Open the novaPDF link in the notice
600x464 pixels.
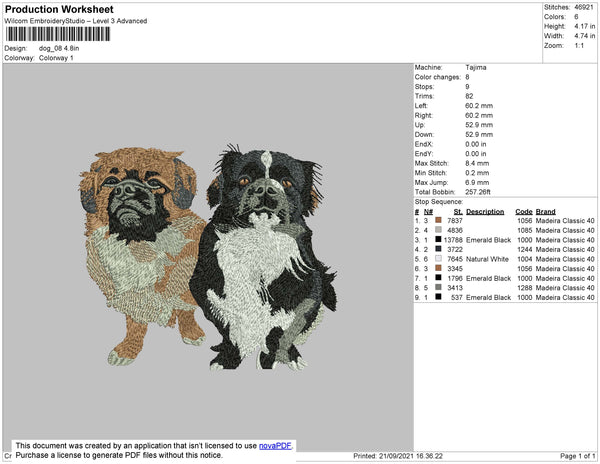pyautogui.click(x=275, y=446)
